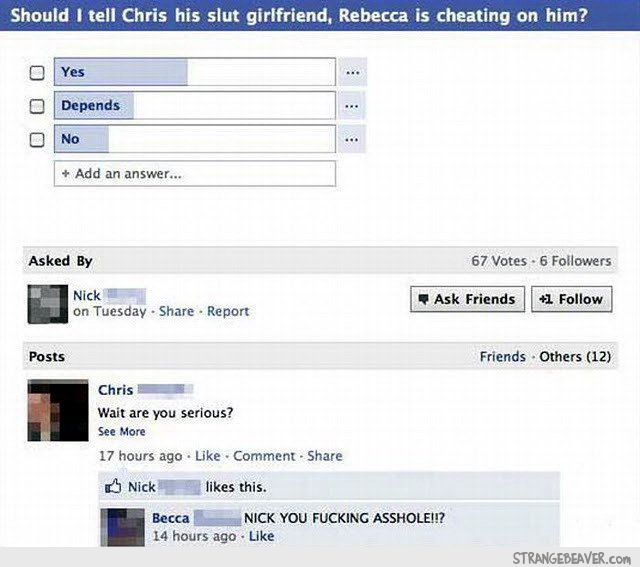Open options menu beside Yes answer
Viewport: 640px width, 567px height.
(x=352, y=72)
